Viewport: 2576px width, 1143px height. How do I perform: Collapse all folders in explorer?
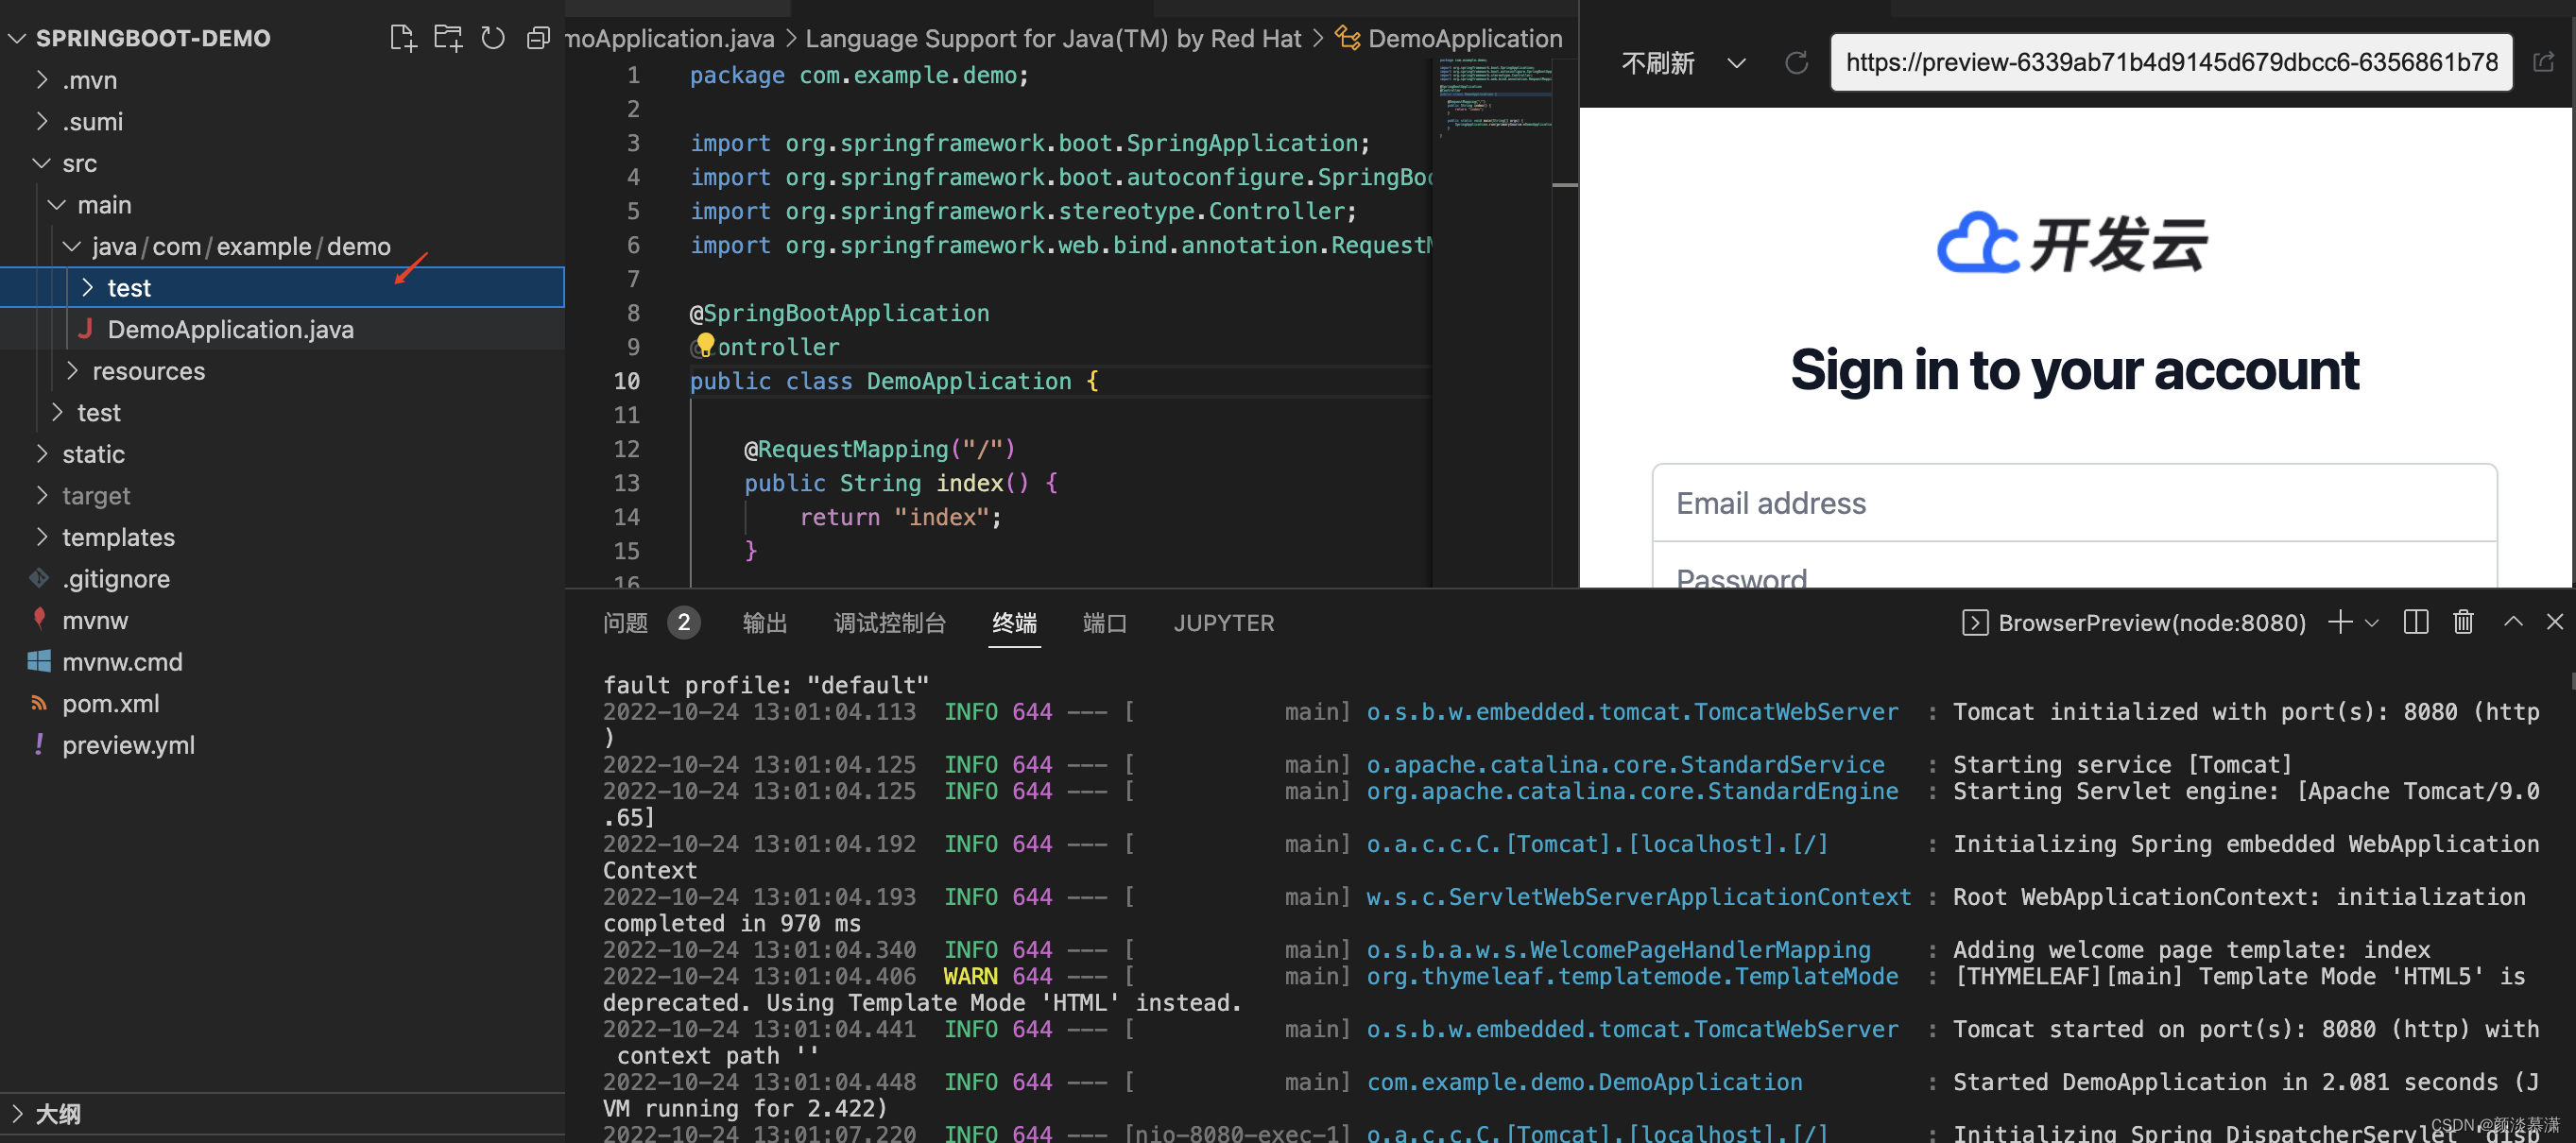[538, 38]
